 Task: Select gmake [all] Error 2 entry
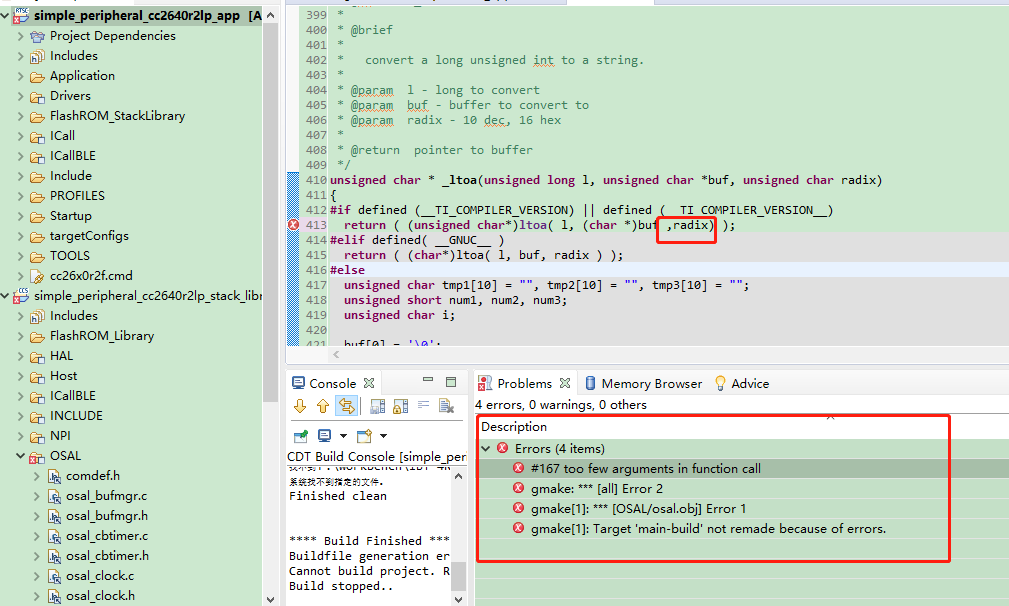pos(597,488)
